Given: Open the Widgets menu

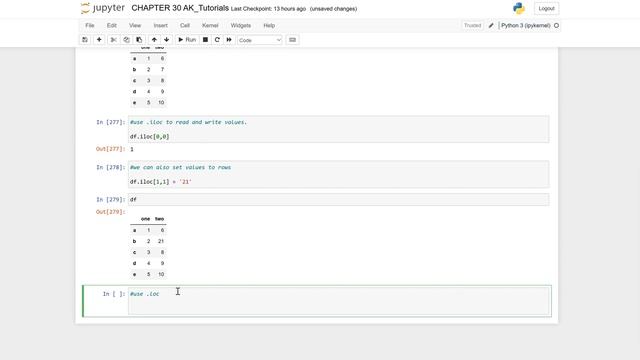Looking at the screenshot, I should point(241,25).
